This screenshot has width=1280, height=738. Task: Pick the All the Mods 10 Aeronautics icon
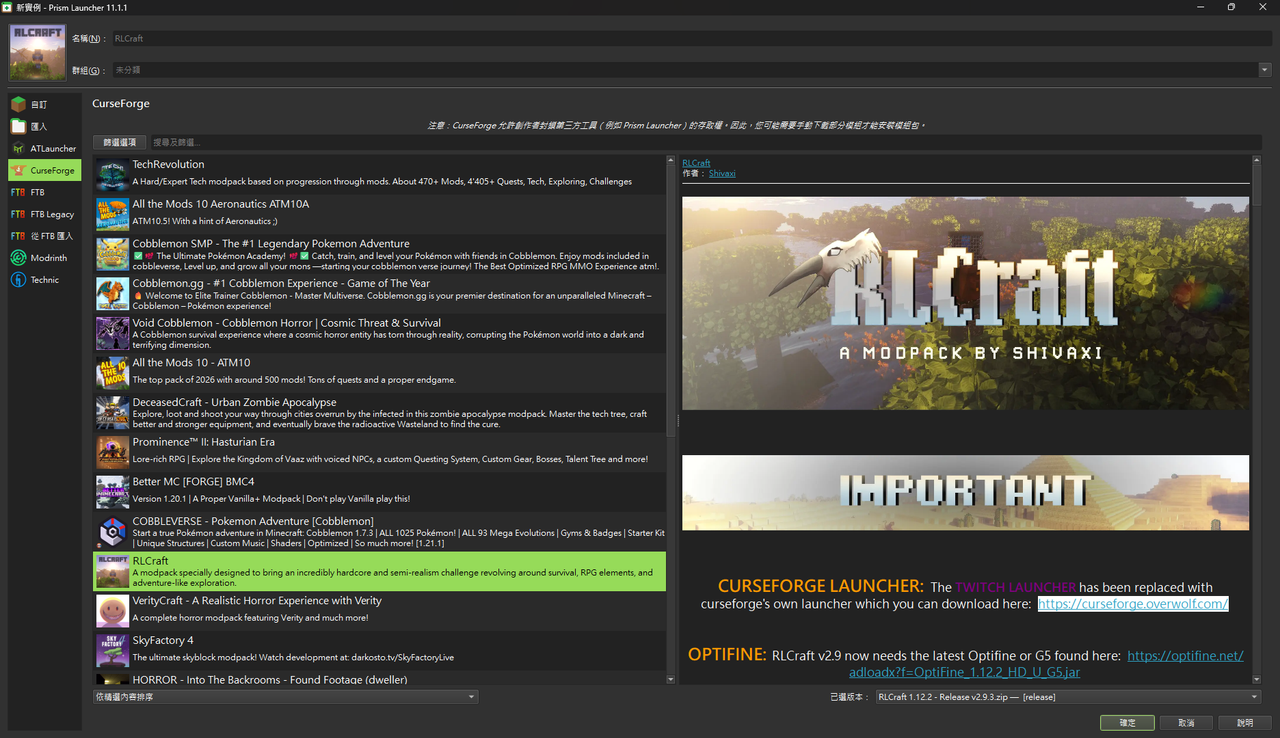pos(112,214)
